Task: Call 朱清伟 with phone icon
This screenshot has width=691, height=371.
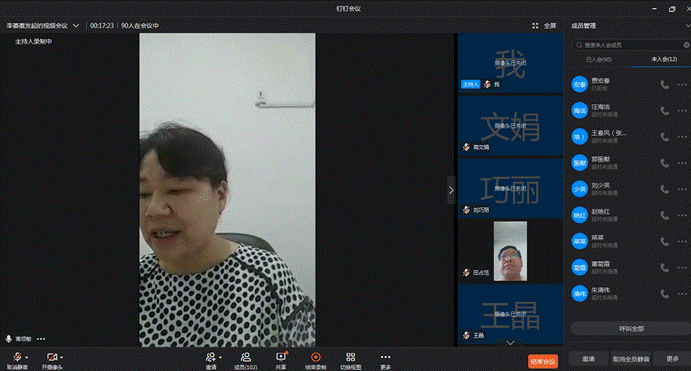Action: click(665, 293)
